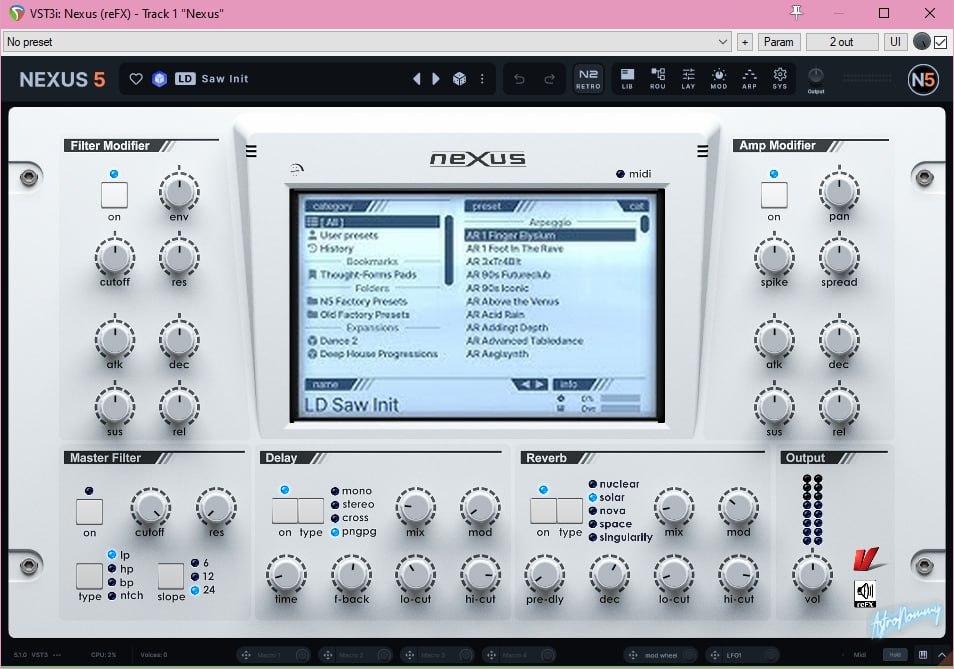Select N5 Factory Presets folder
The width and height of the screenshot is (954, 669).
click(x=364, y=301)
